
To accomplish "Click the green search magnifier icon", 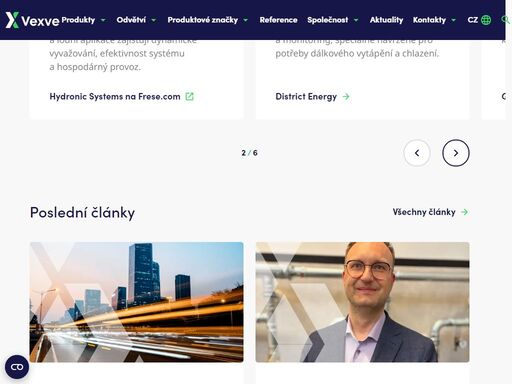I will 506,20.
